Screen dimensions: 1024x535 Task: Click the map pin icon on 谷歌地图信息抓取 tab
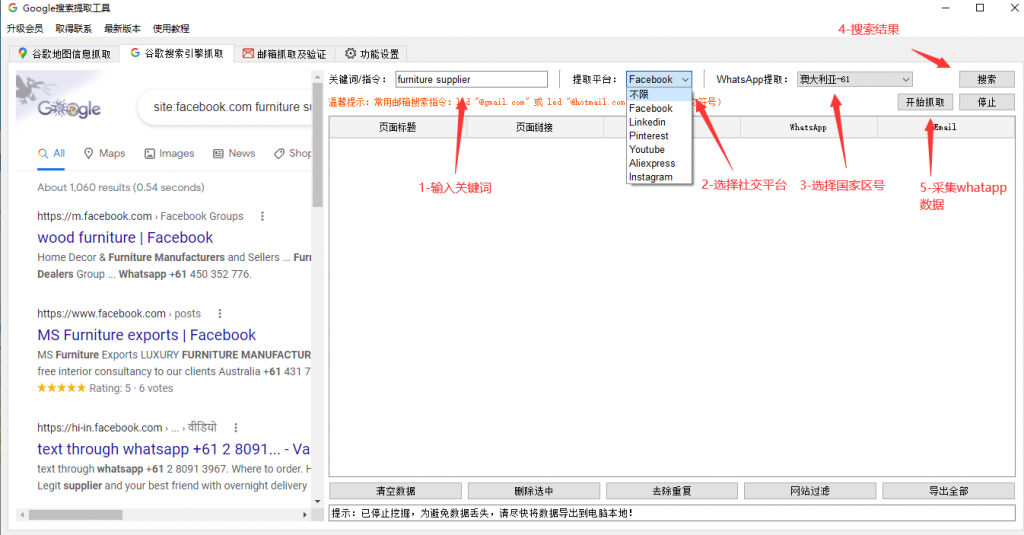point(23,53)
